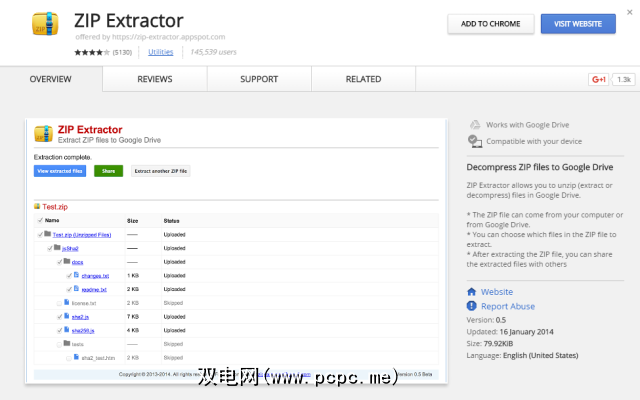This screenshot has height=400, width=640.
Task: Toggle checkbox for docs folder
Action: point(60,262)
